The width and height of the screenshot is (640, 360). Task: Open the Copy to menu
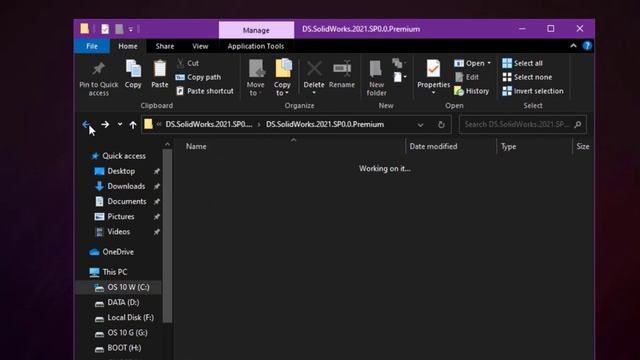[x=282, y=78]
